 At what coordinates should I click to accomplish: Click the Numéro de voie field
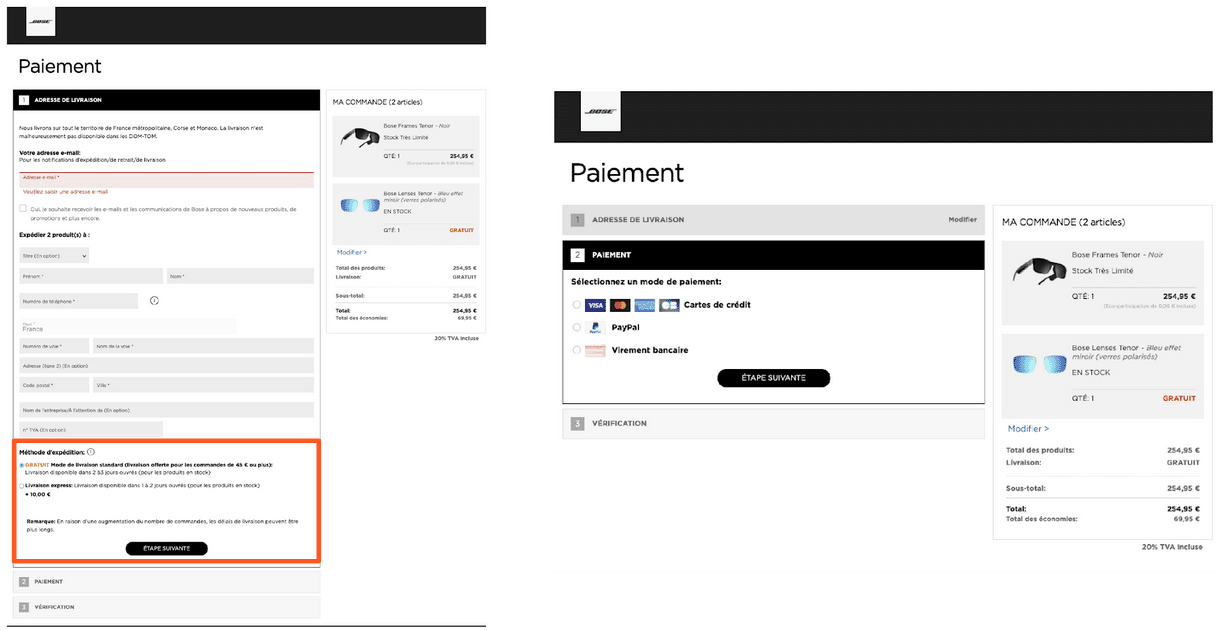pos(54,346)
